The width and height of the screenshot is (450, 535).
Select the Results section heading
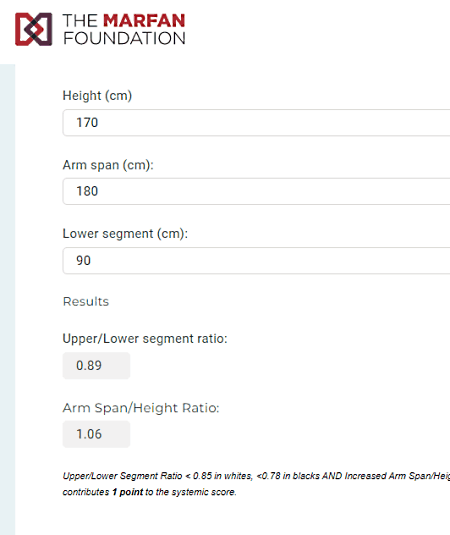86,302
